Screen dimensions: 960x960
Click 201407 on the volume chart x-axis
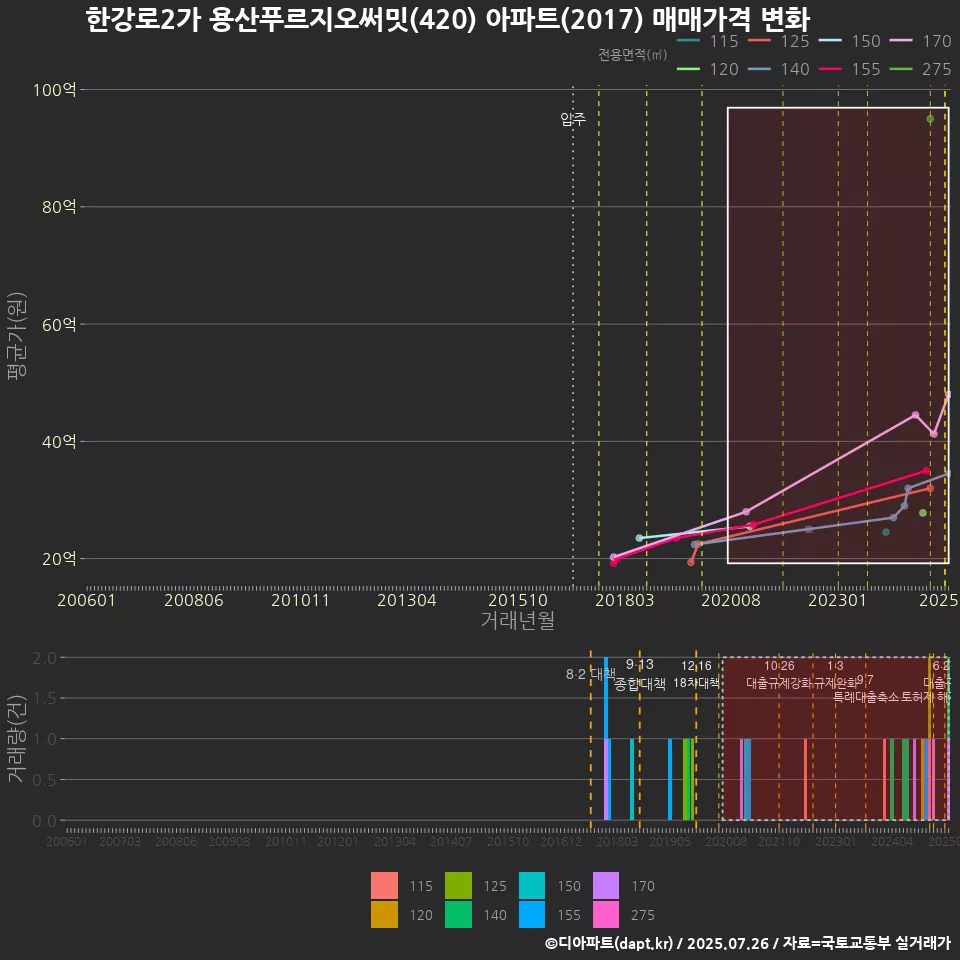coord(451,842)
